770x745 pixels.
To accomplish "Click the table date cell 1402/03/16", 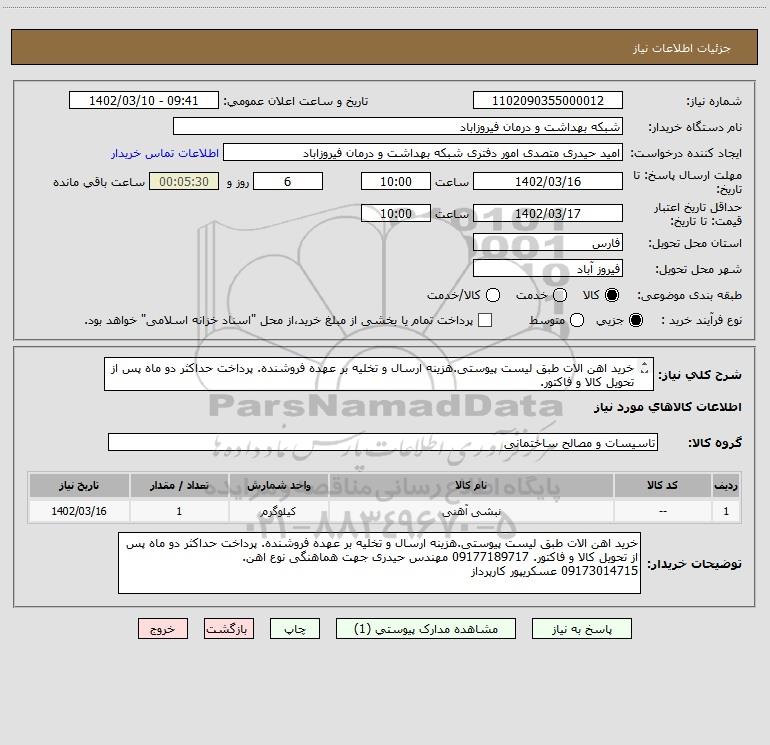I will pyautogui.click(x=79, y=511).
